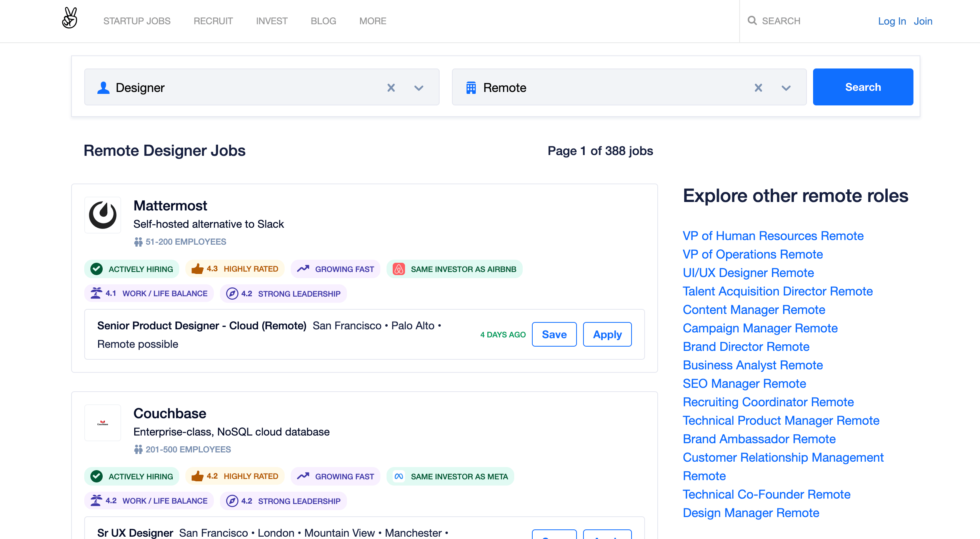Open the Couchbase company name

[169, 413]
